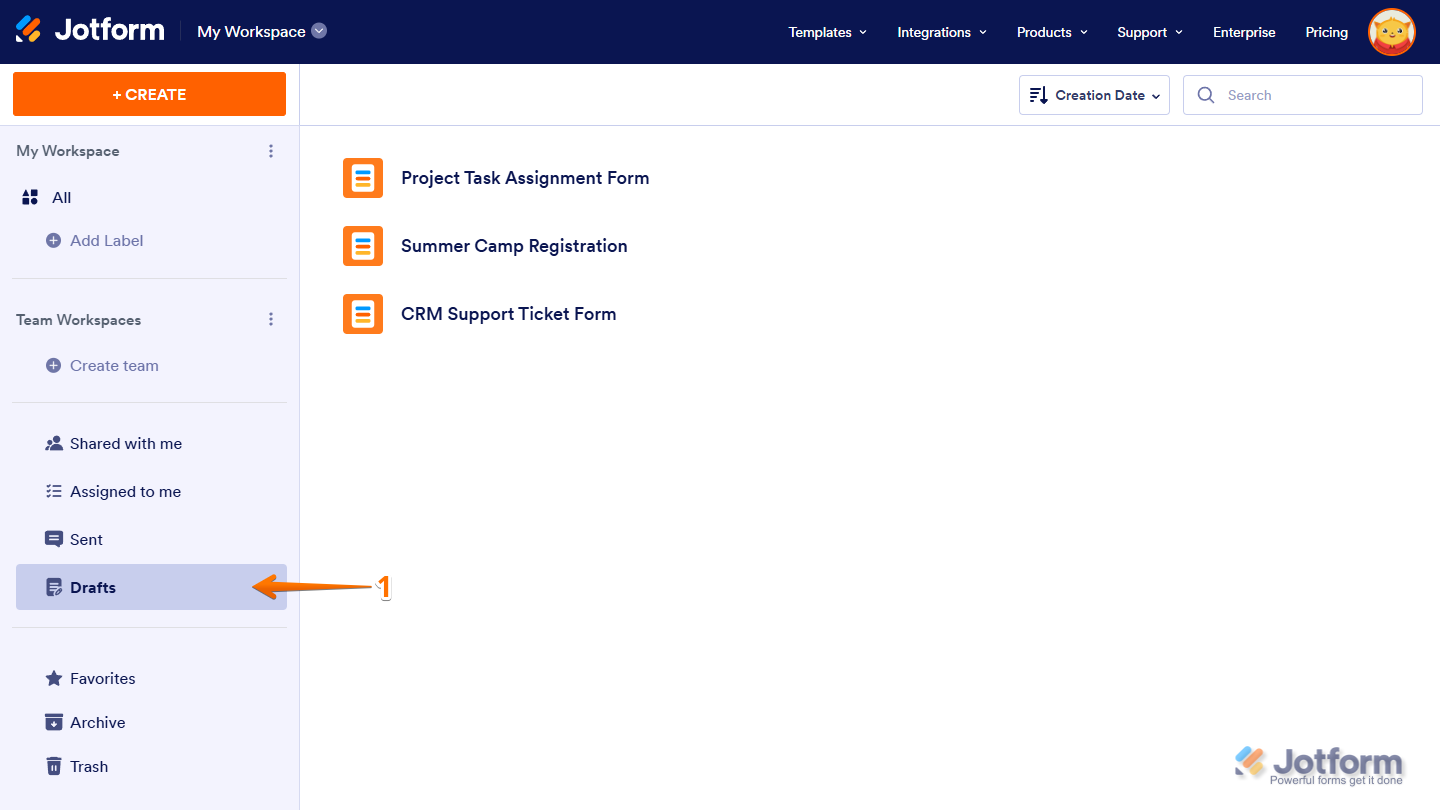Click the Favorites star icon
The image size is (1440, 810).
(x=54, y=678)
